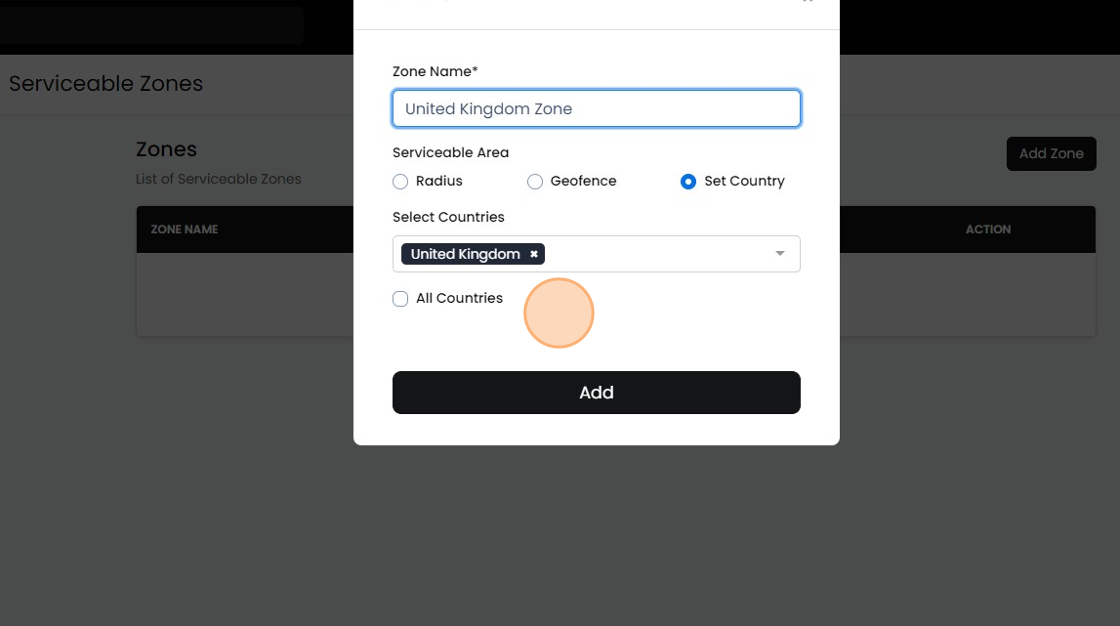Click the selected Set Country radio indicator

point(688,182)
